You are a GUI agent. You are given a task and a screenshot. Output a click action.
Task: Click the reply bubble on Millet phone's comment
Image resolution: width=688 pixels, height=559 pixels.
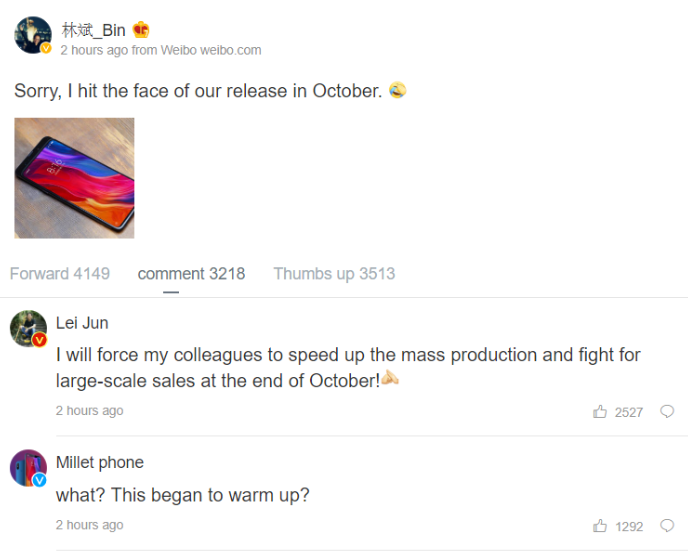pos(667,526)
